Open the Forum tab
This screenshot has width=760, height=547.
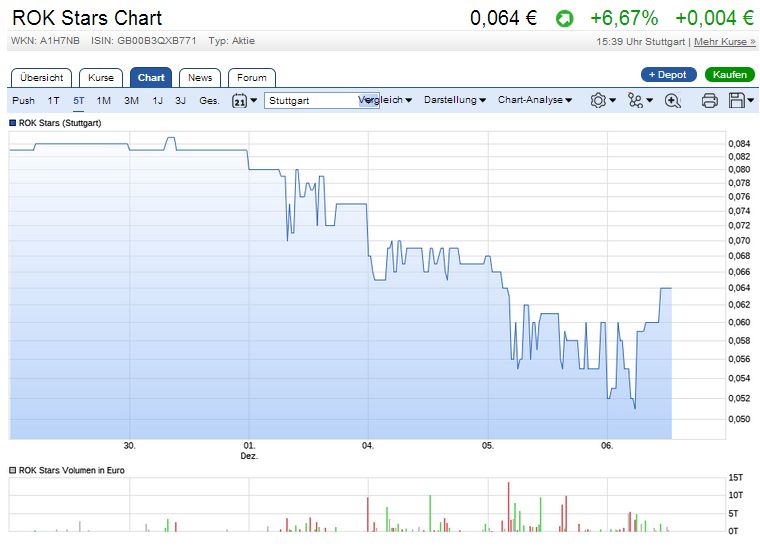click(x=252, y=78)
